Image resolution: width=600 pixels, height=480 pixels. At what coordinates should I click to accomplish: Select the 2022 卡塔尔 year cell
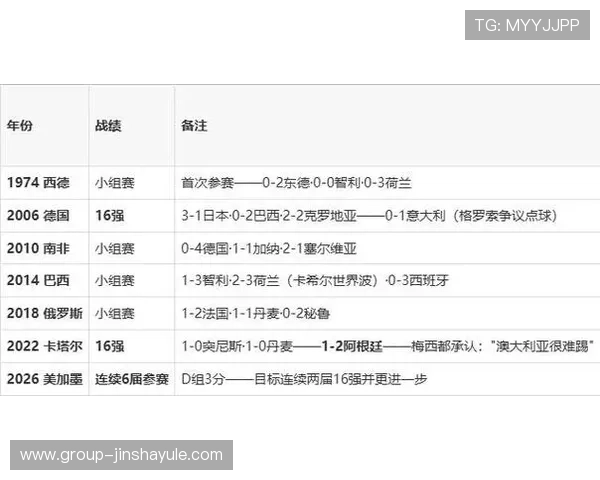[45, 346]
